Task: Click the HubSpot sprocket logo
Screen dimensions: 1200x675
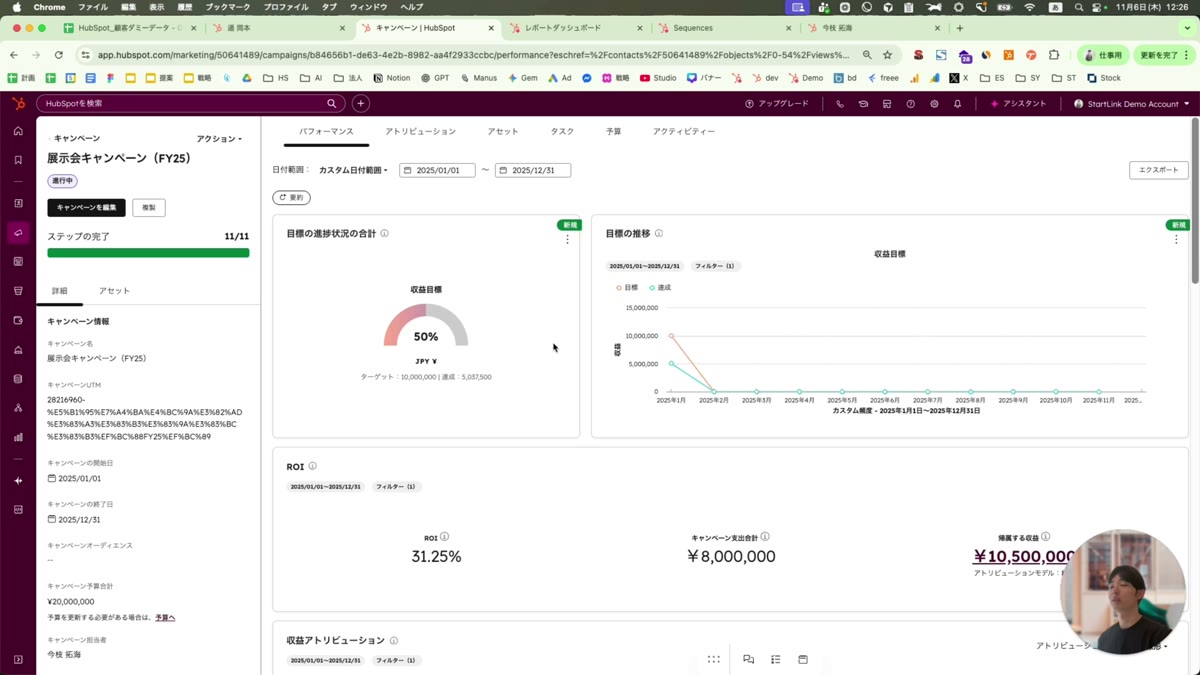Action: 18,104
